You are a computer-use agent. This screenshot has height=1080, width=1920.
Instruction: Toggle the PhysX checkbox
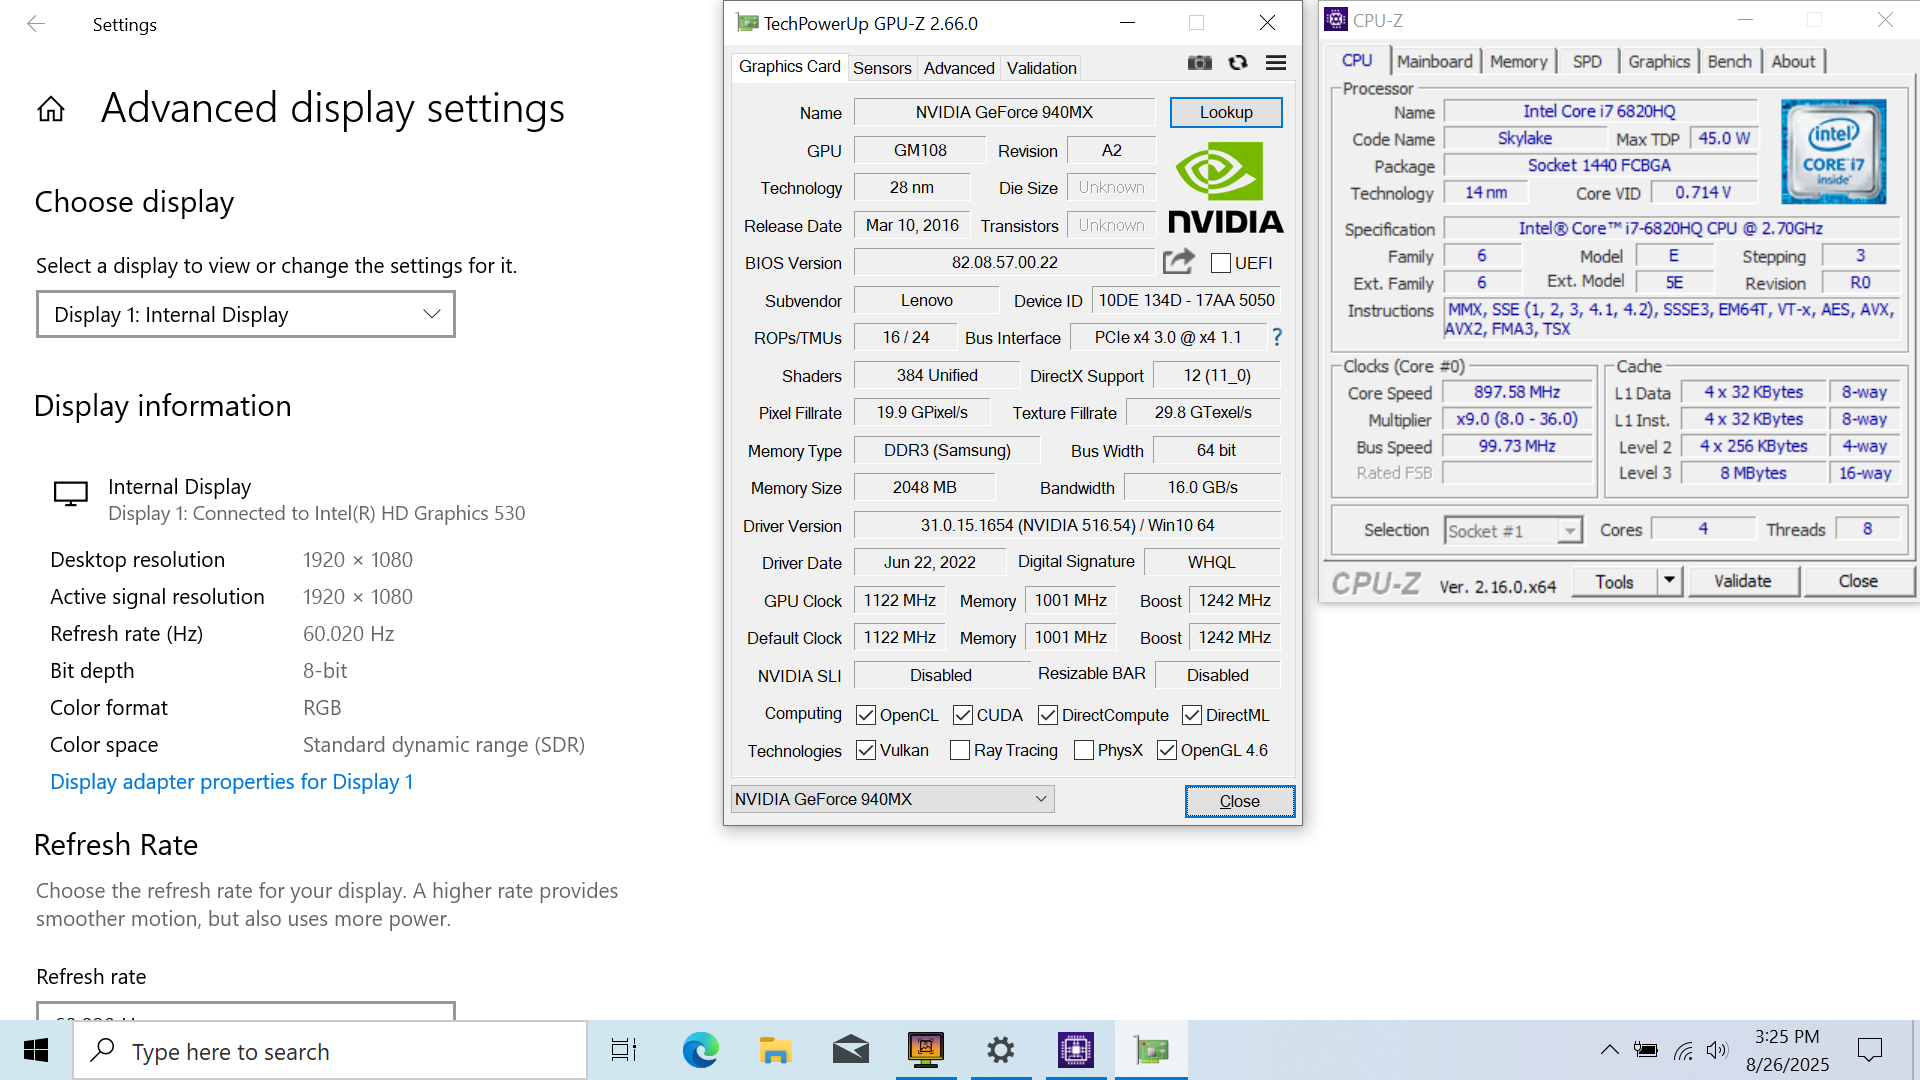(1084, 750)
